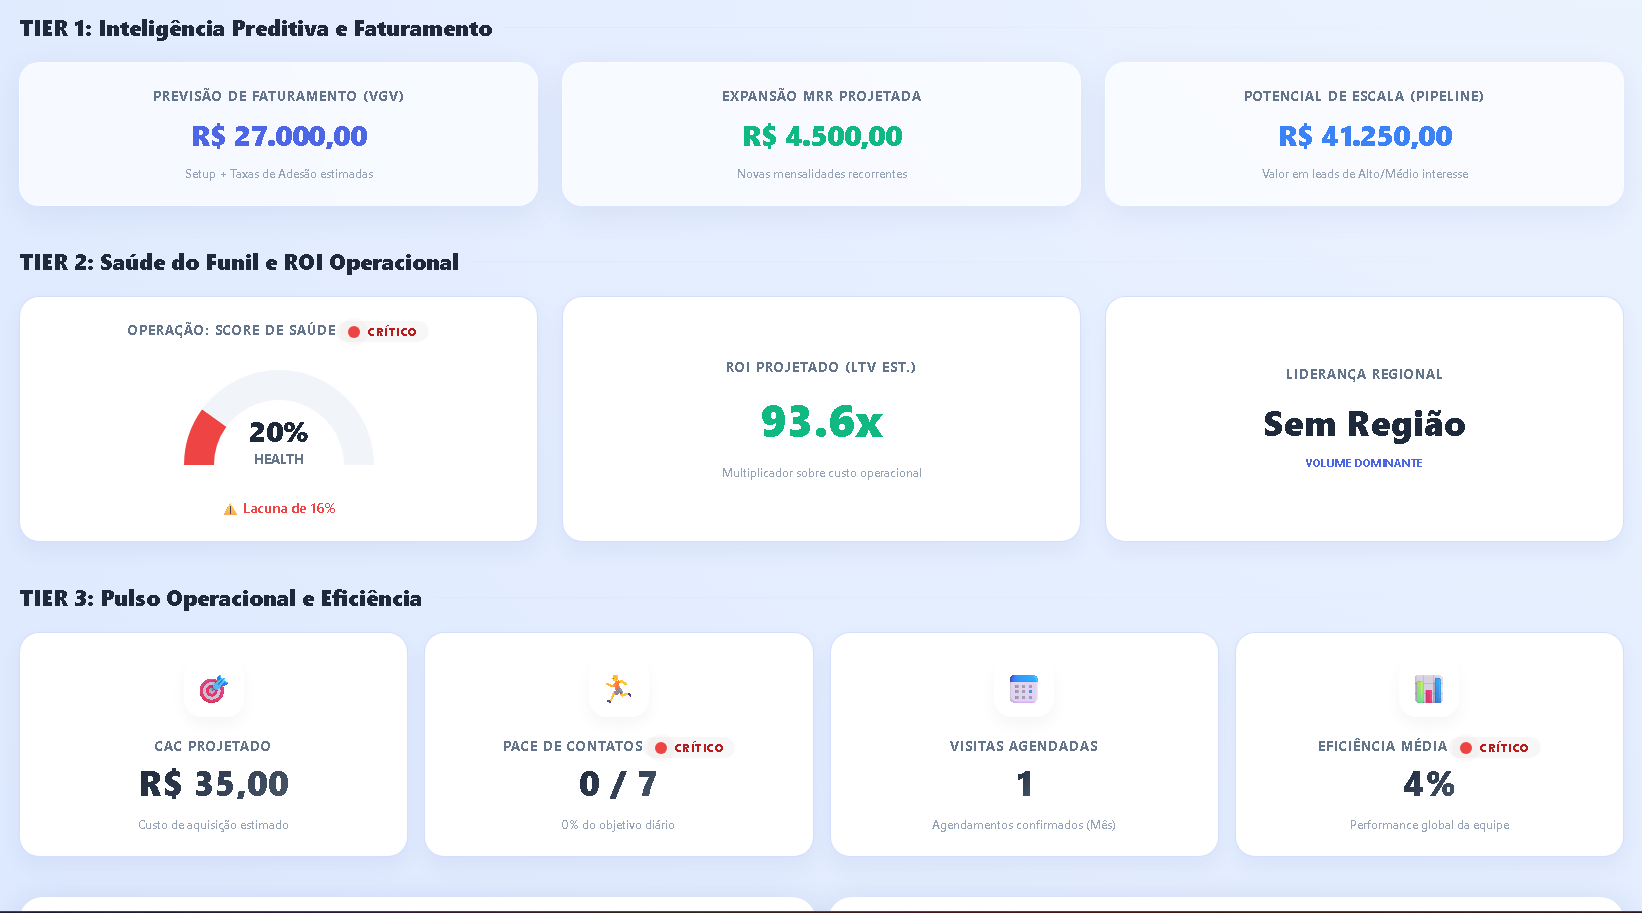The width and height of the screenshot is (1642, 913).
Task: Click the target icon above CAC Projetado
Action: click(x=213, y=689)
